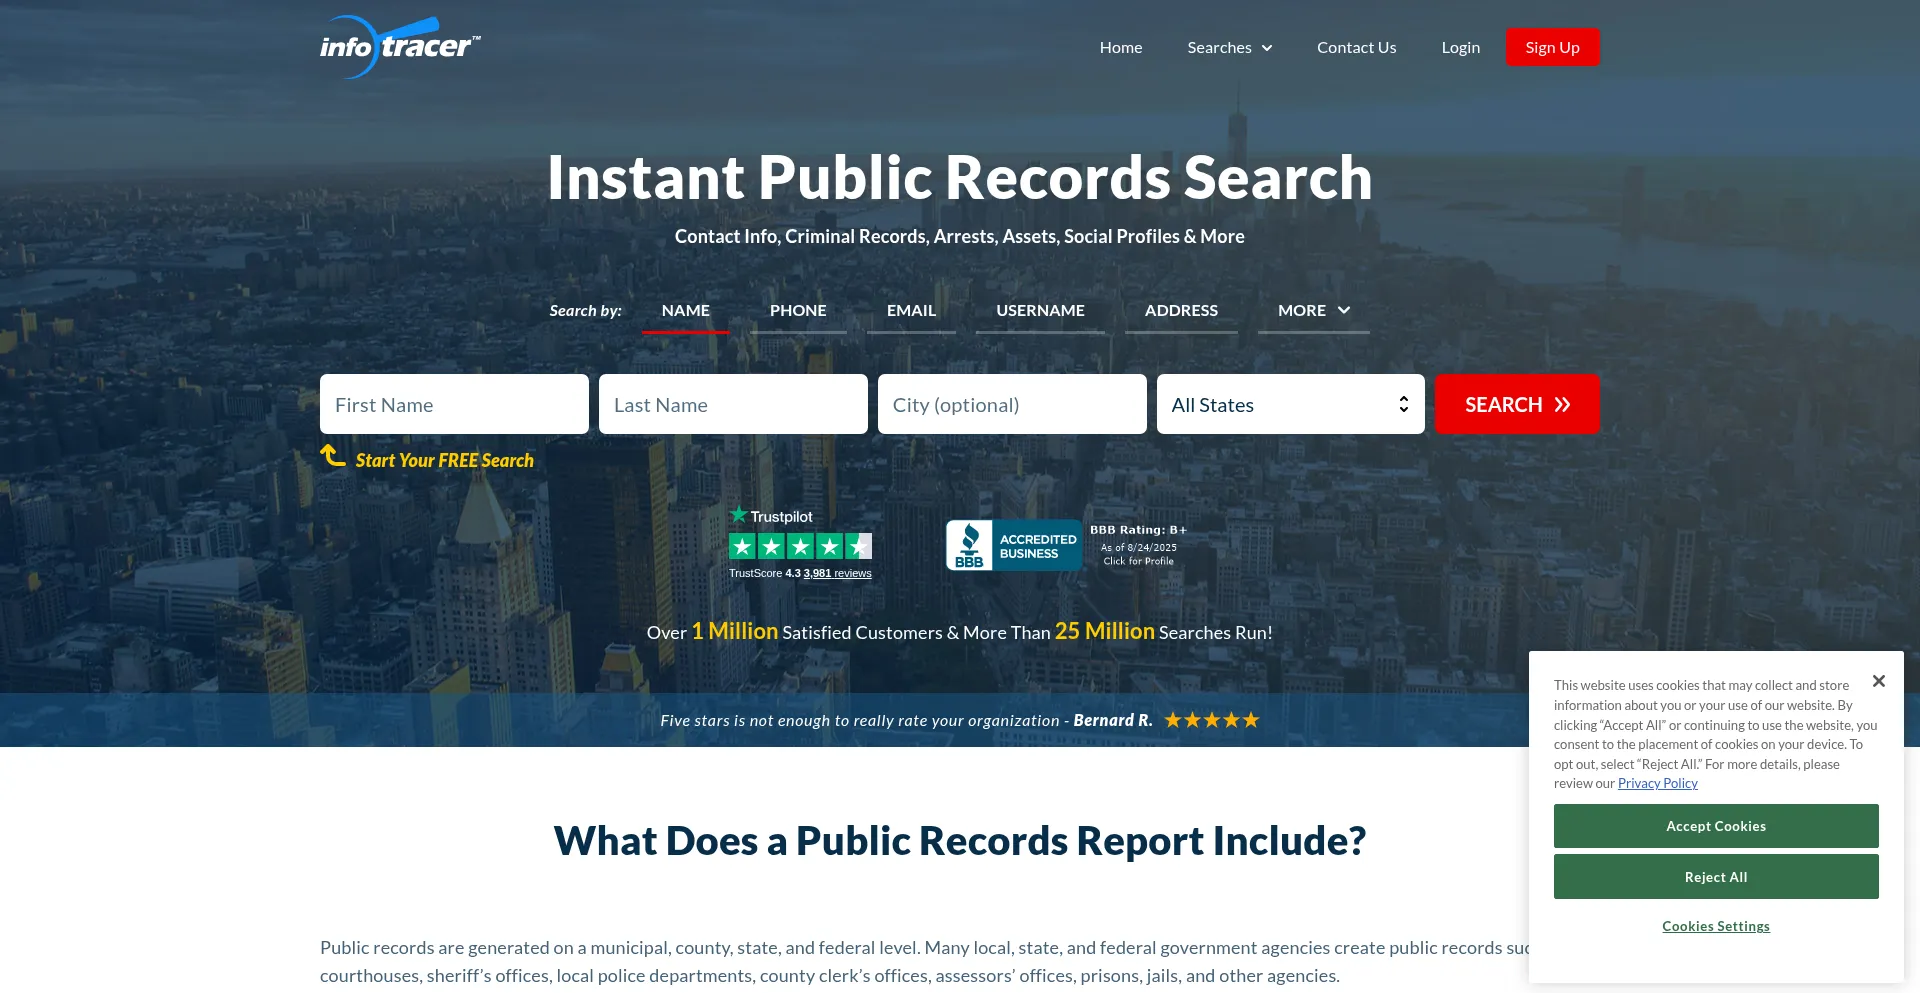Open the Privacy Policy link

click(1657, 783)
